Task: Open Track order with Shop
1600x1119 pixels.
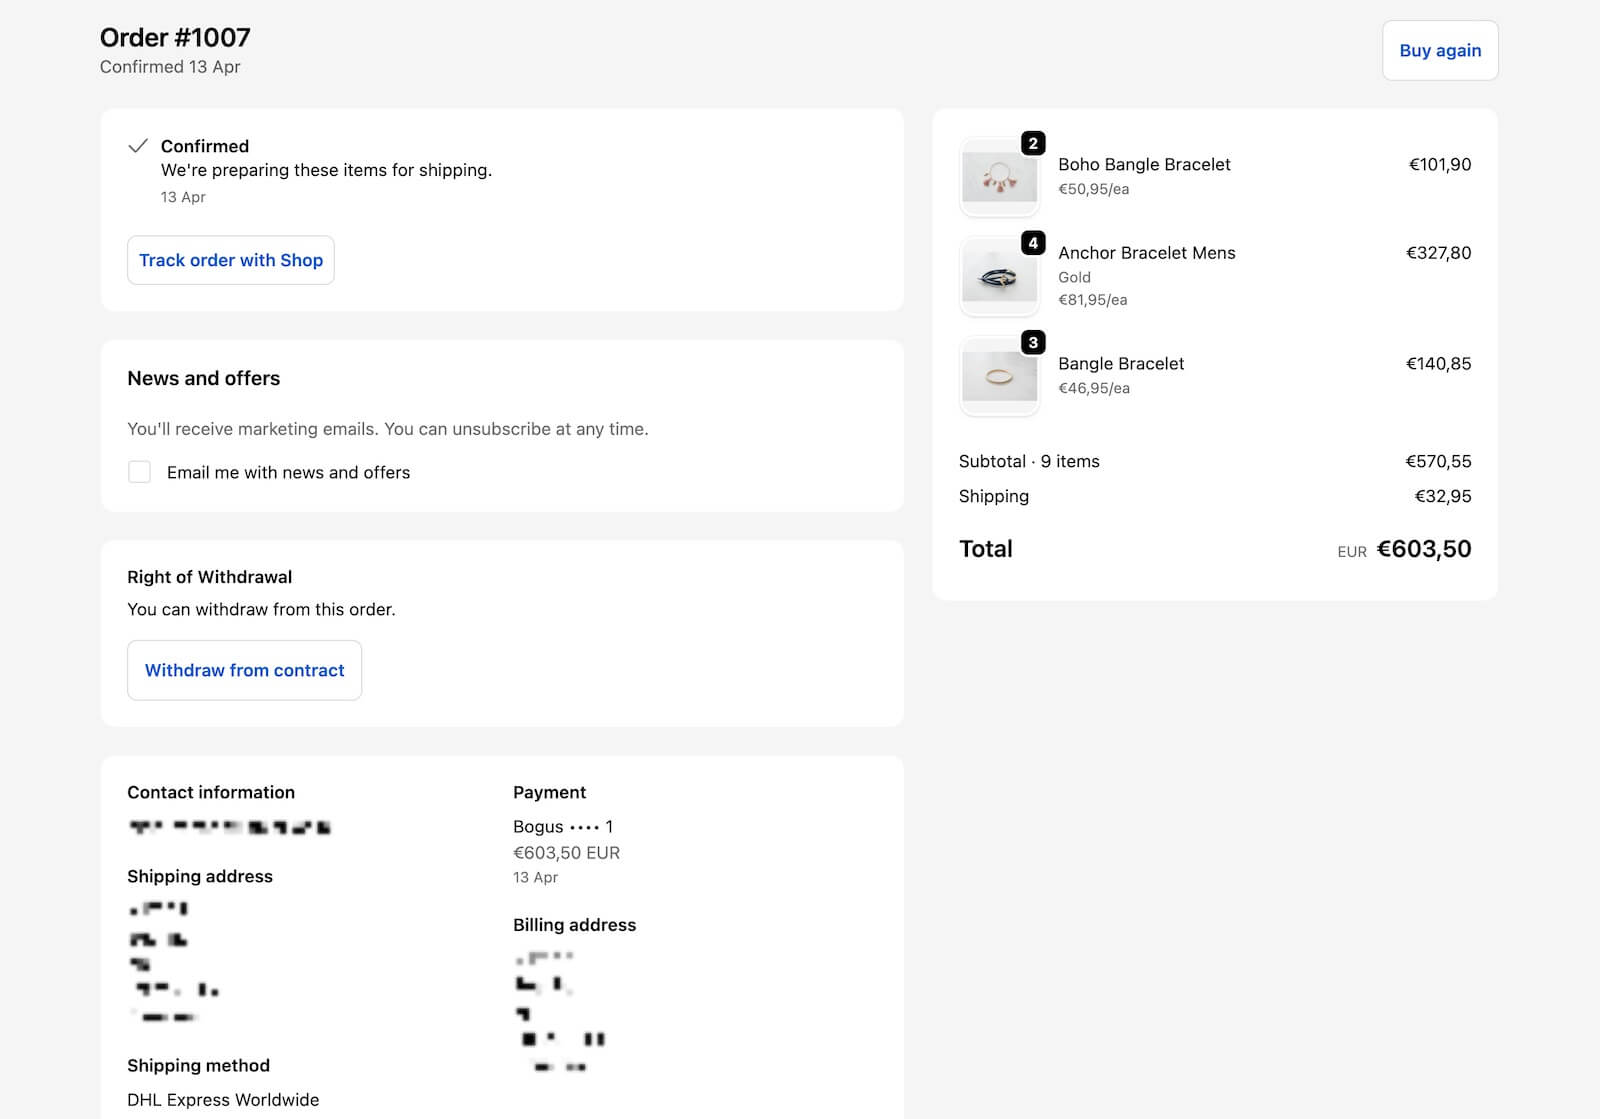Action: [230, 260]
